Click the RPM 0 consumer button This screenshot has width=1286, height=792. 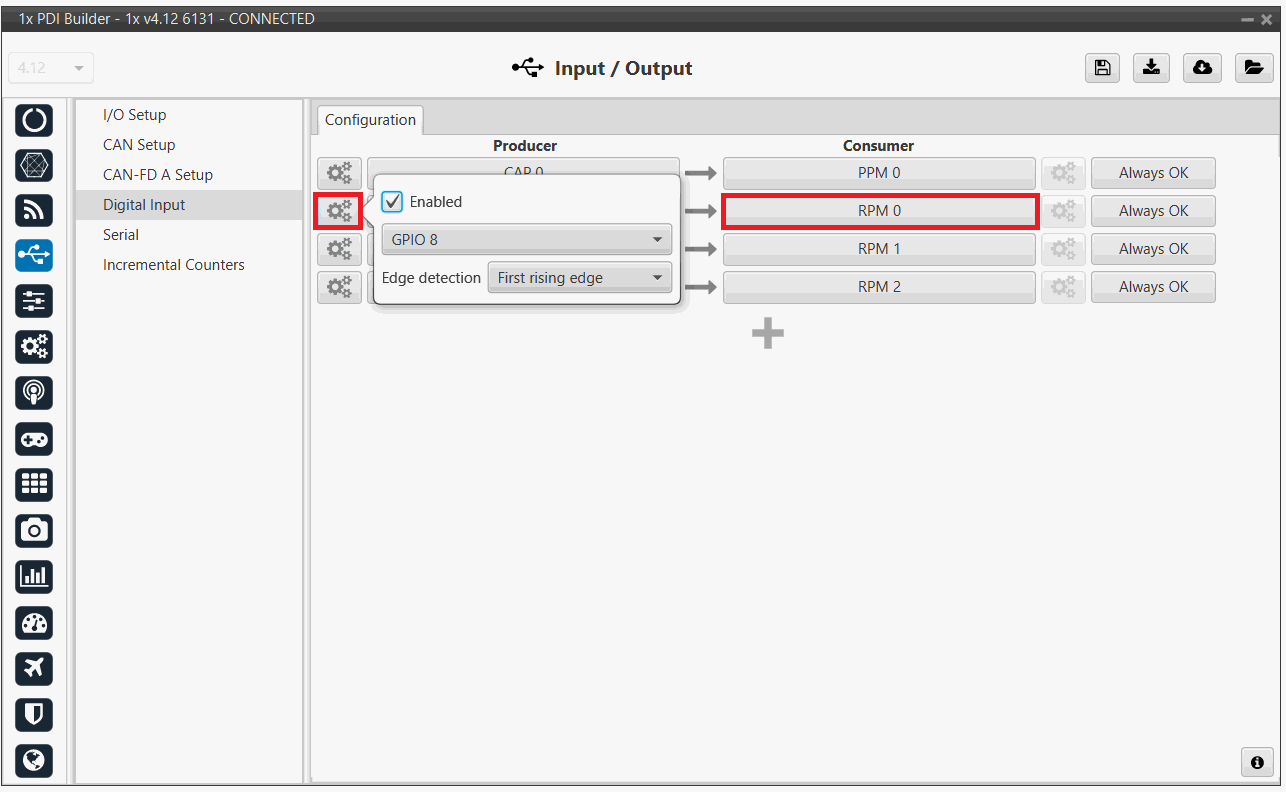(x=879, y=211)
